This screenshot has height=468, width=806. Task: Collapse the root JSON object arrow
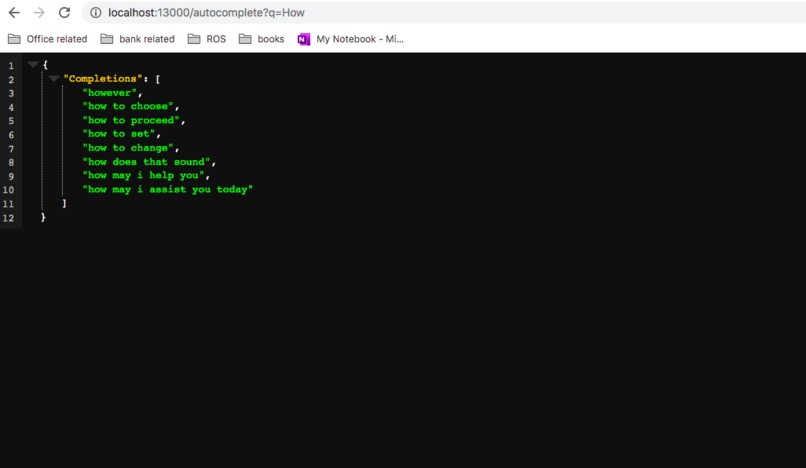(33, 64)
